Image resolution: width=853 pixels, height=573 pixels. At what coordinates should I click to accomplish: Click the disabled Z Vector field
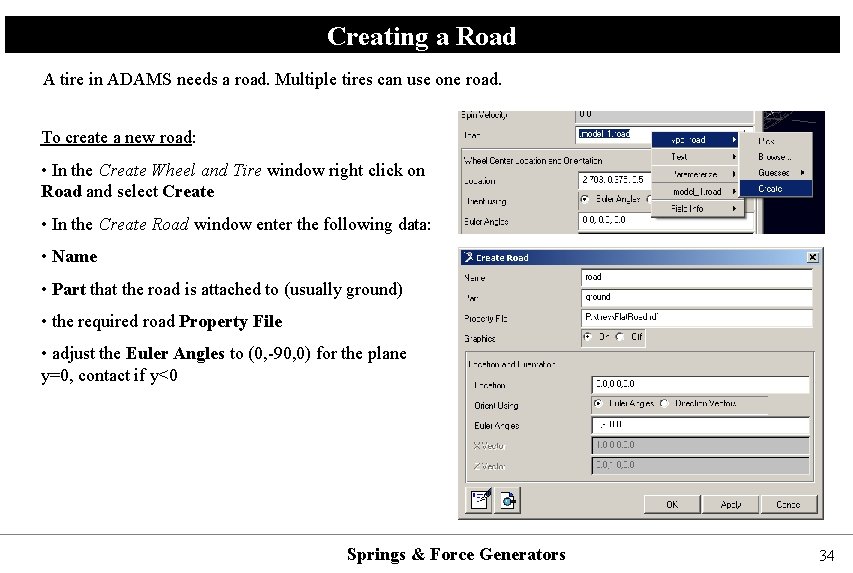tap(701, 465)
